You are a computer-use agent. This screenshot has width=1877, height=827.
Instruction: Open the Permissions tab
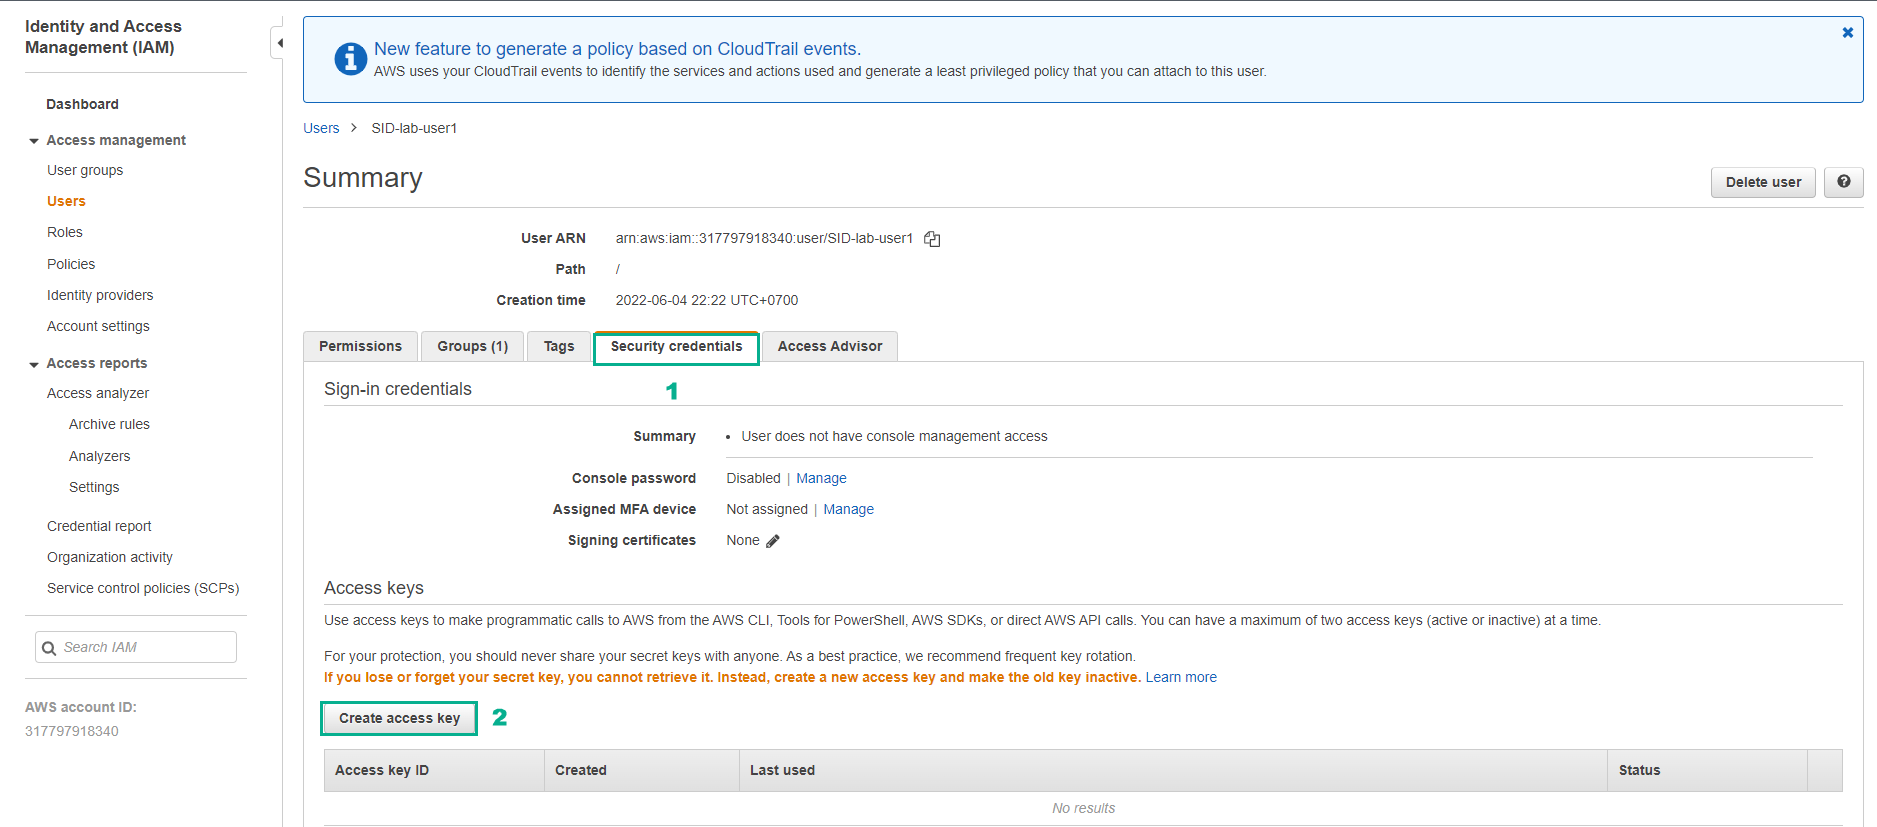(360, 346)
